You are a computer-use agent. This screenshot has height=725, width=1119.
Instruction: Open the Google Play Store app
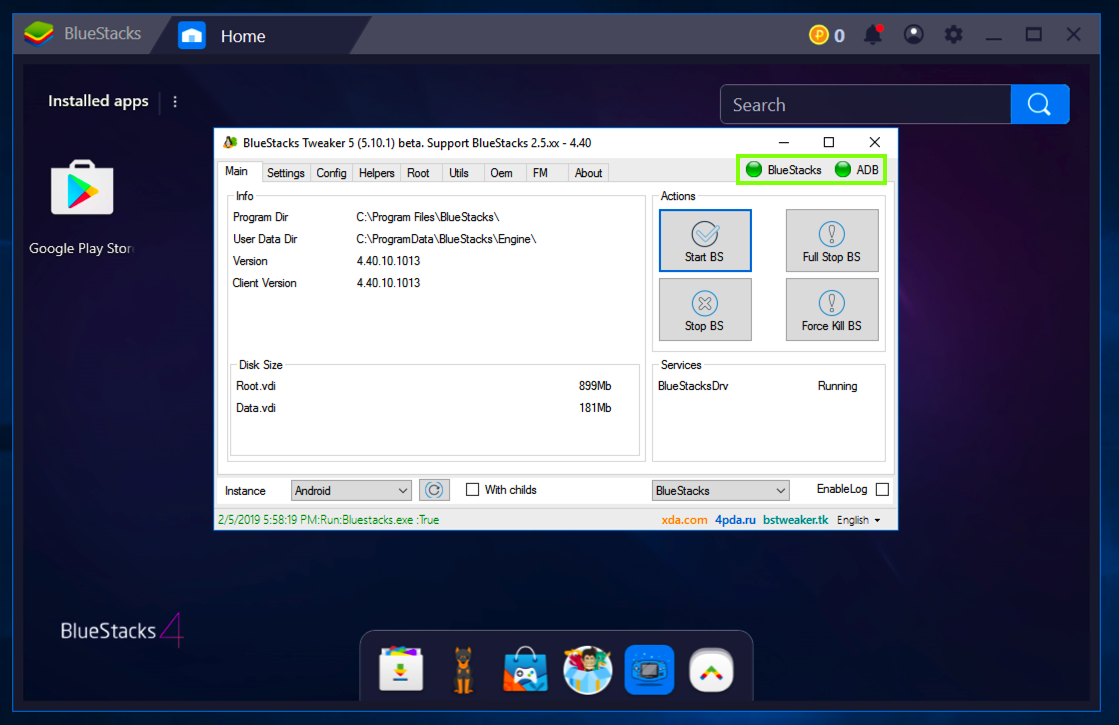[82, 190]
